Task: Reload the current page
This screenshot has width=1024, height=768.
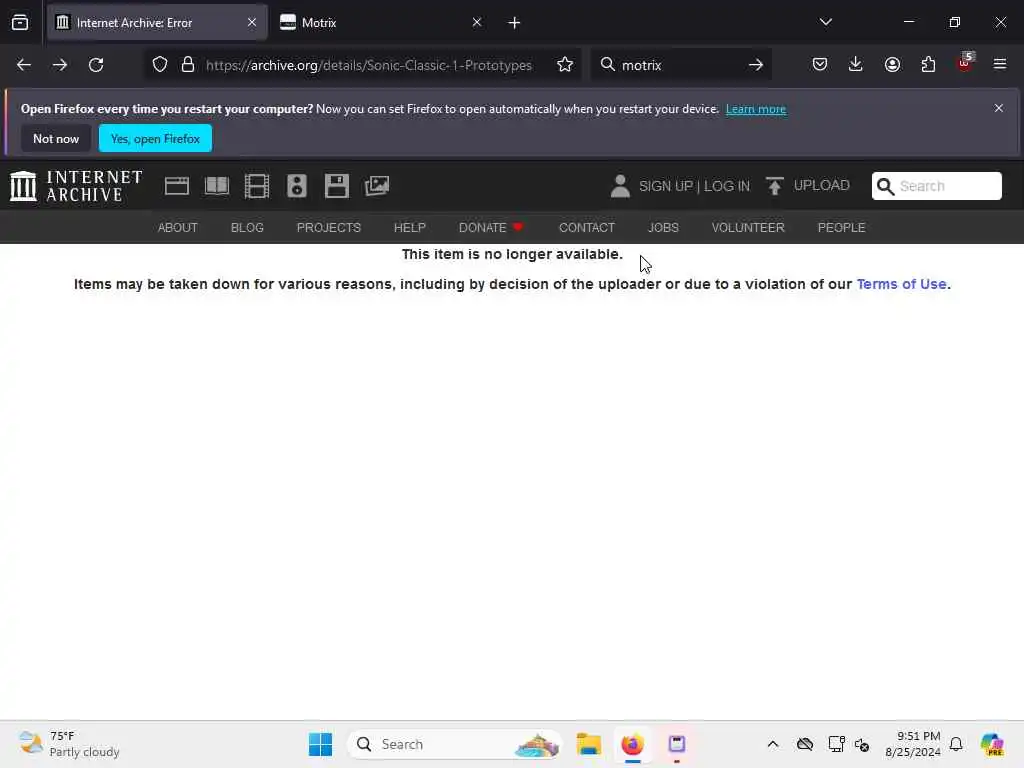Action: click(x=96, y=65)
